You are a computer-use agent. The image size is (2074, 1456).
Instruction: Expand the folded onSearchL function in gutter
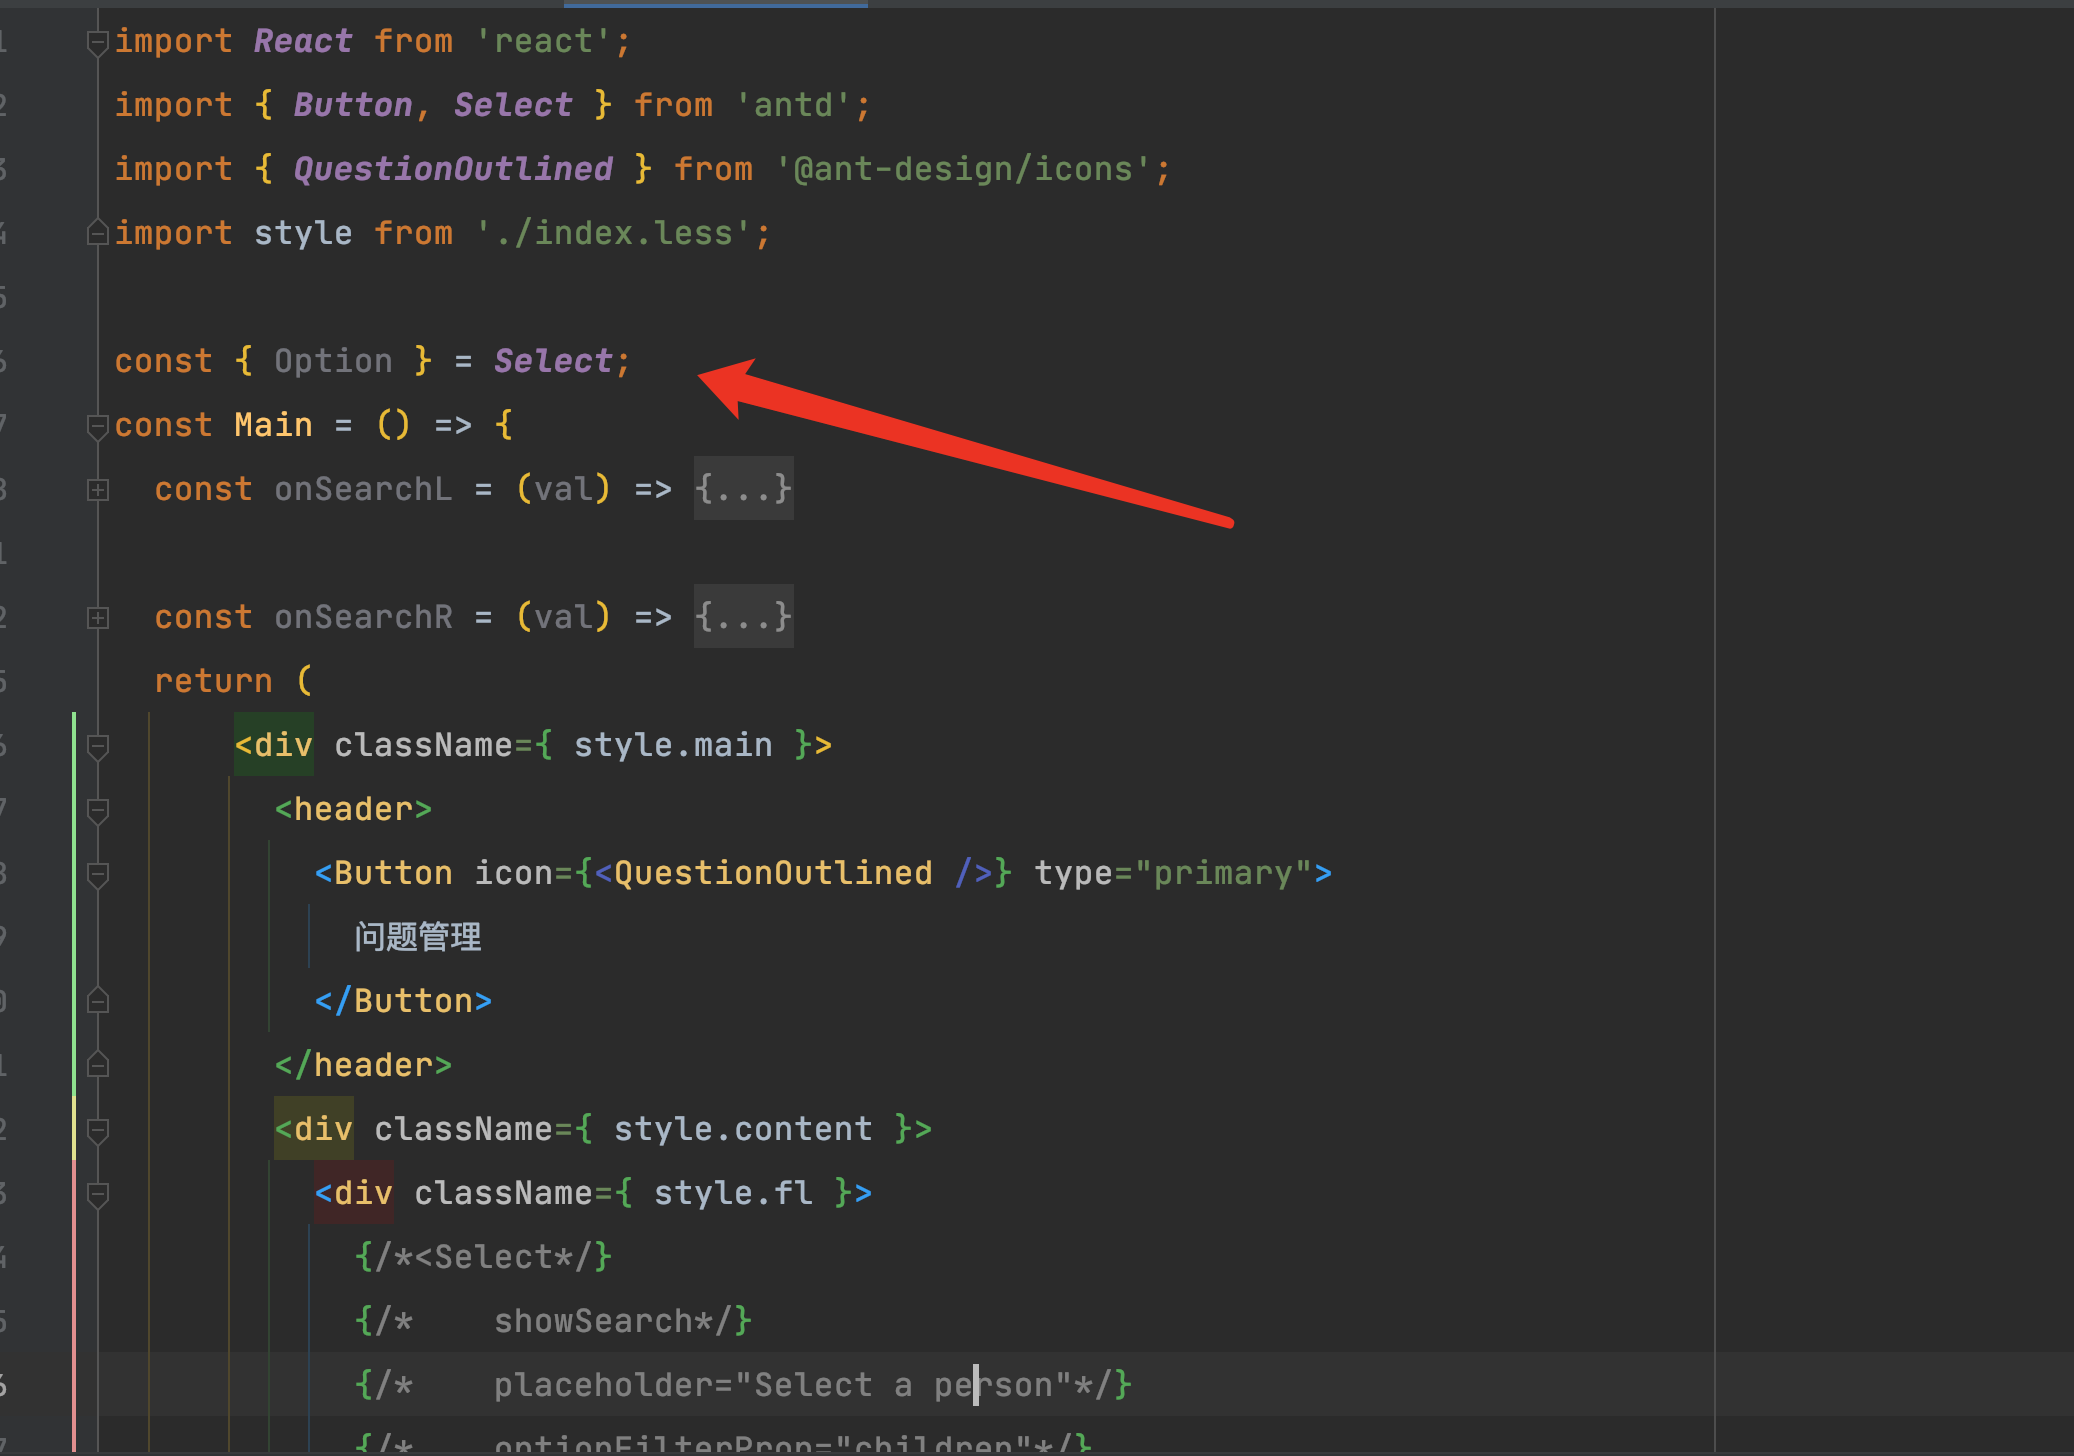tap(97, 490)
